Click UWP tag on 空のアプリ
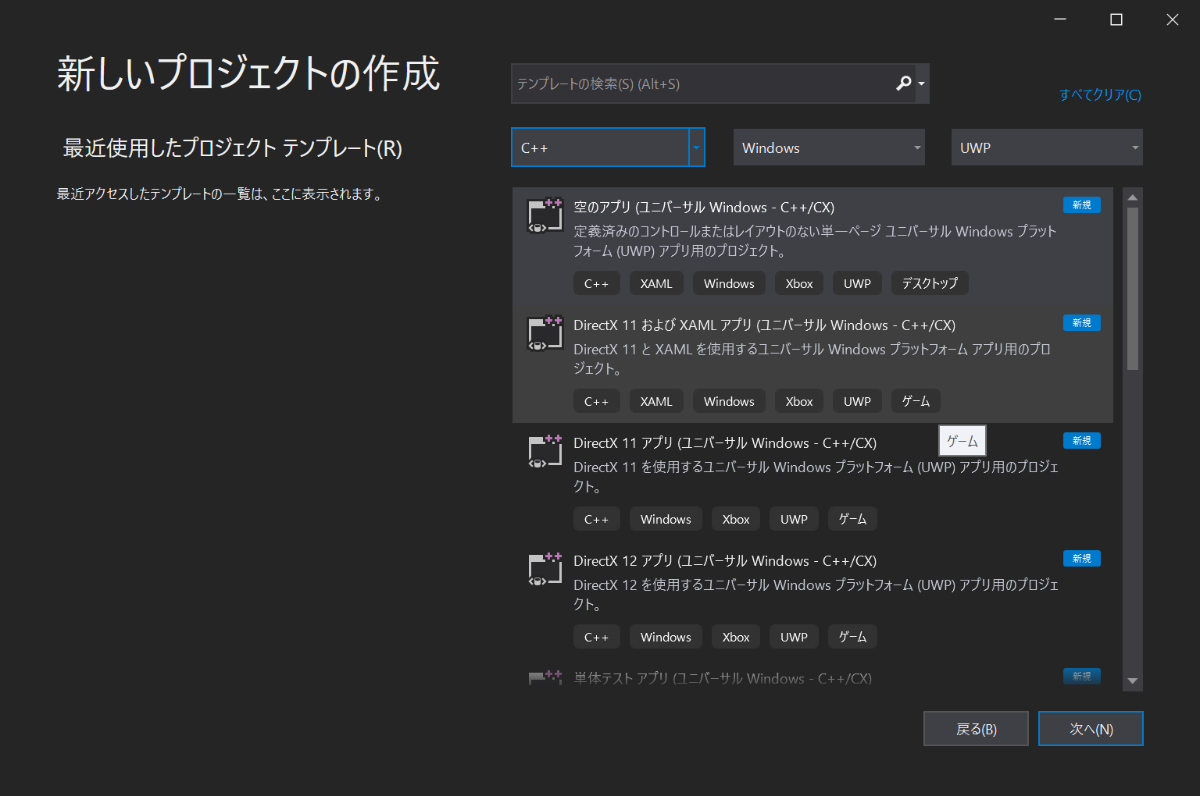 (x=857, y=283)
